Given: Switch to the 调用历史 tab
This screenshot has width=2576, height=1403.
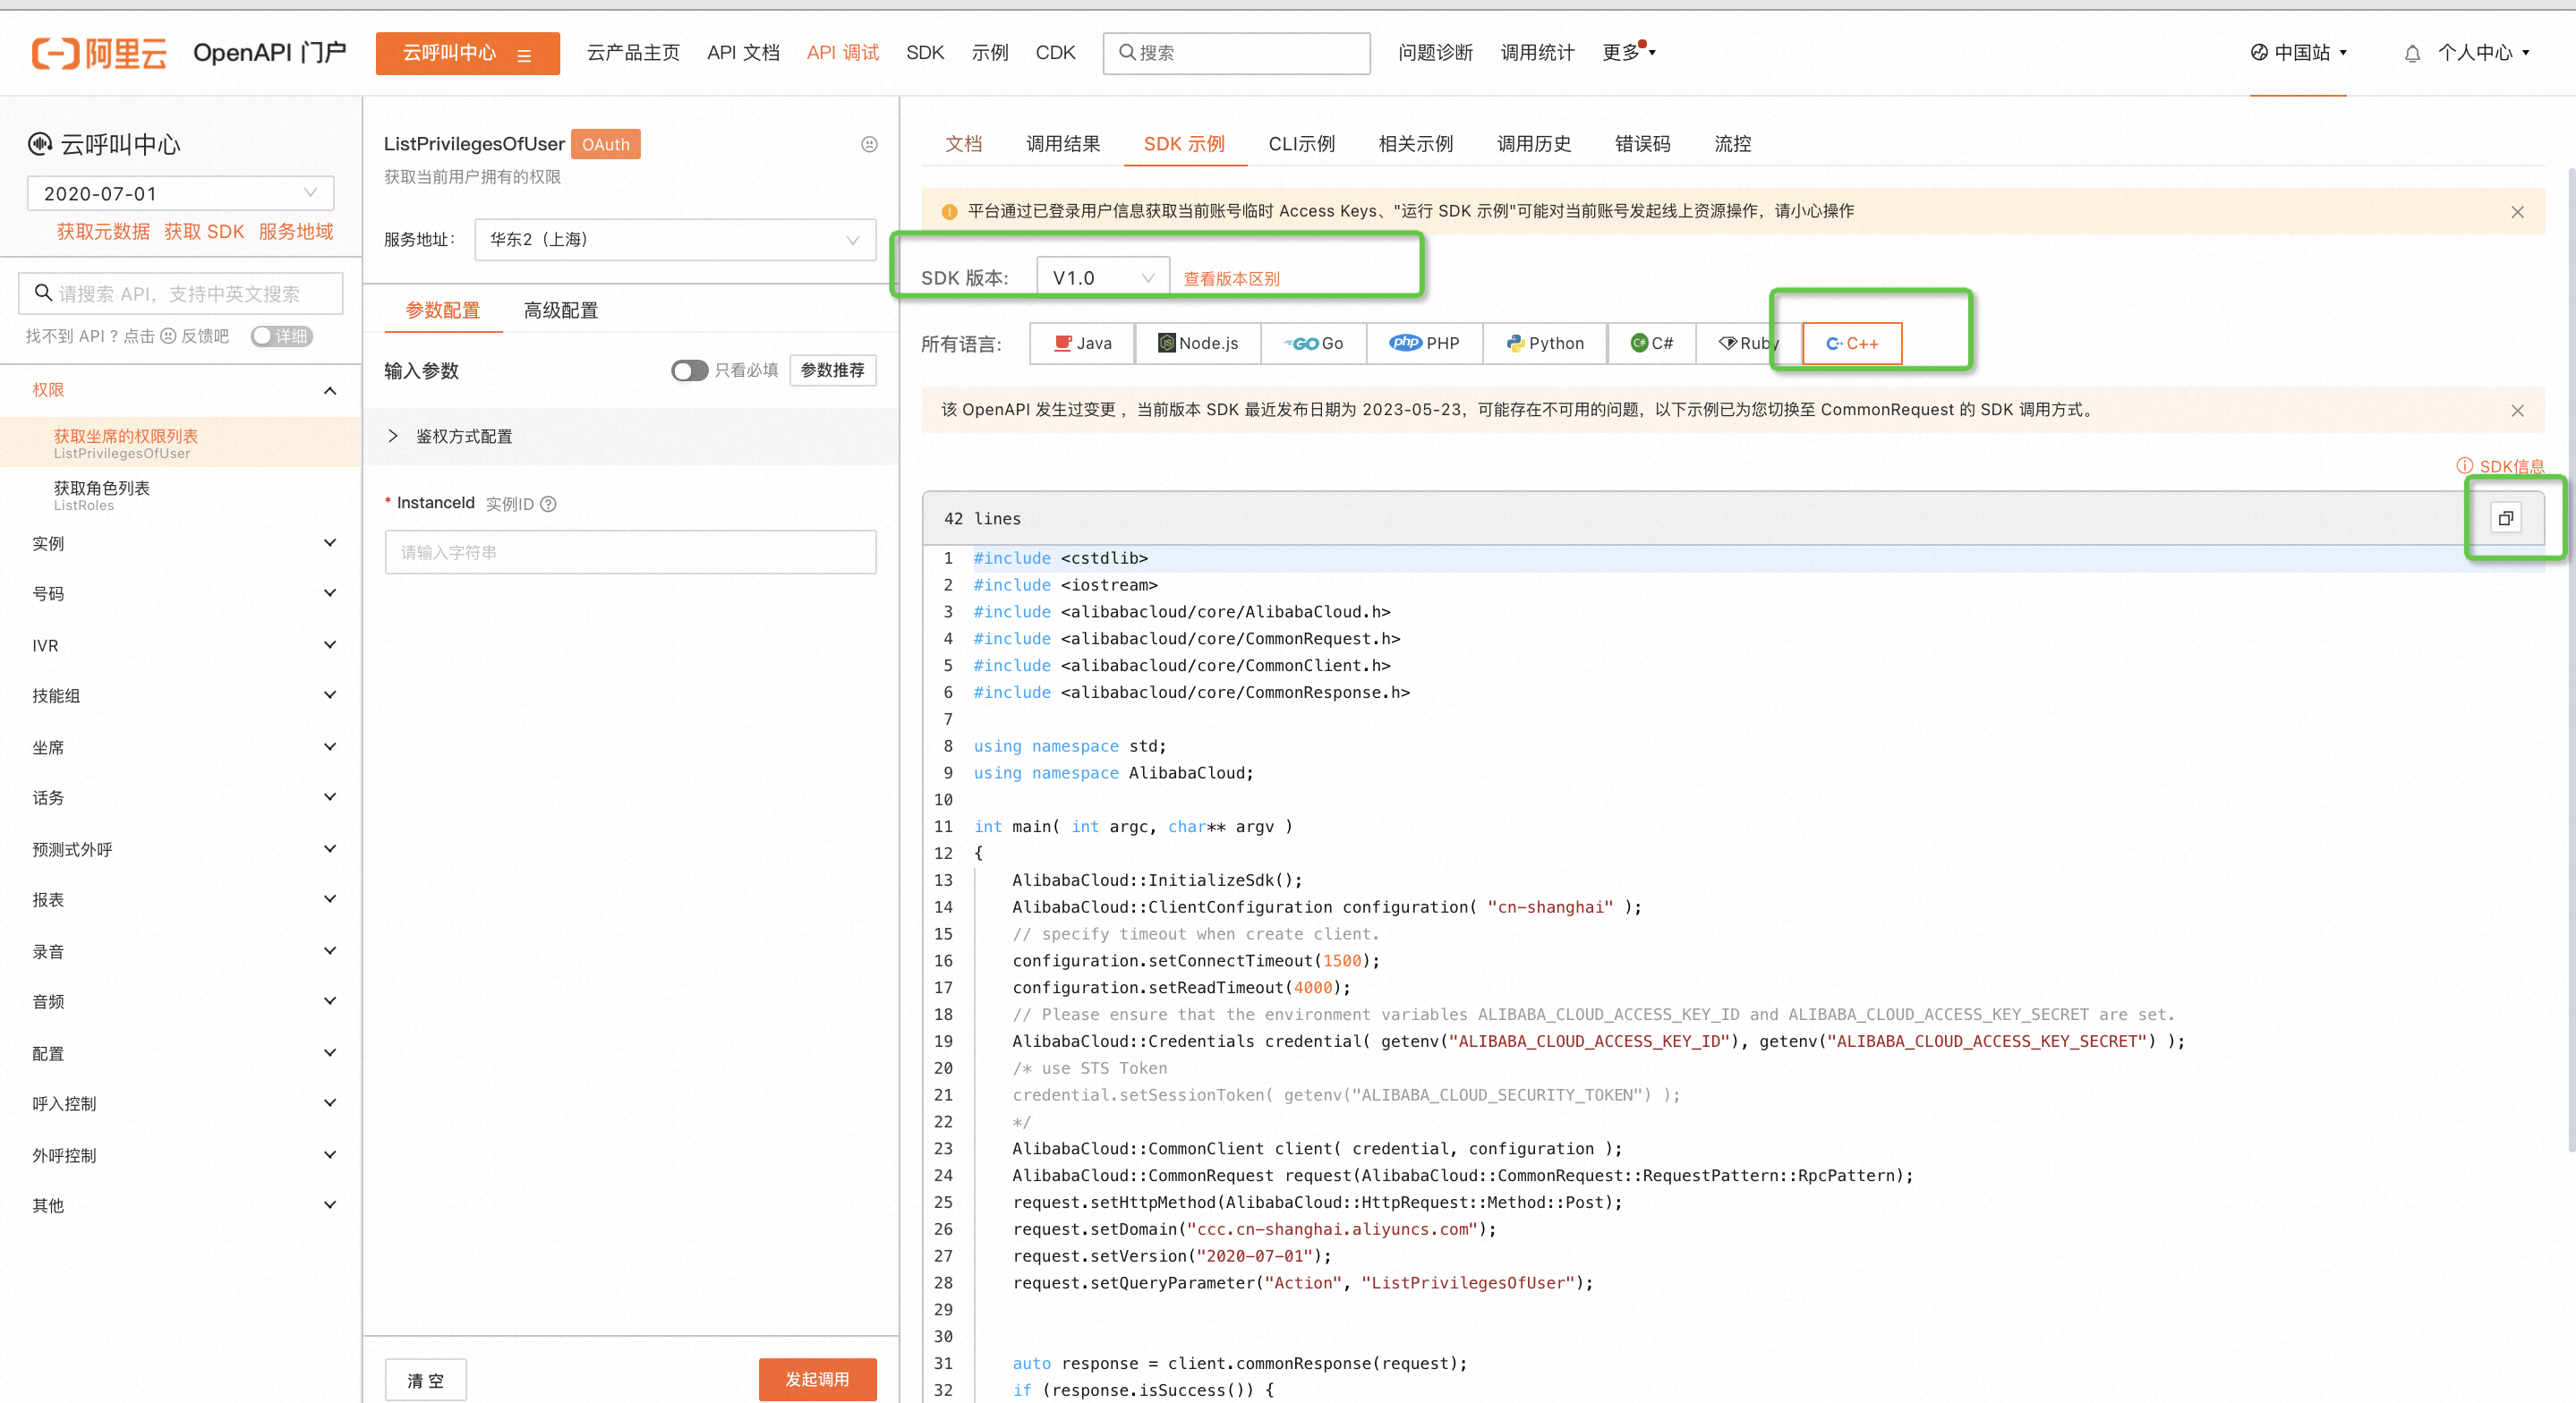Looking at the screenshot, I should tap(1534, 144).
